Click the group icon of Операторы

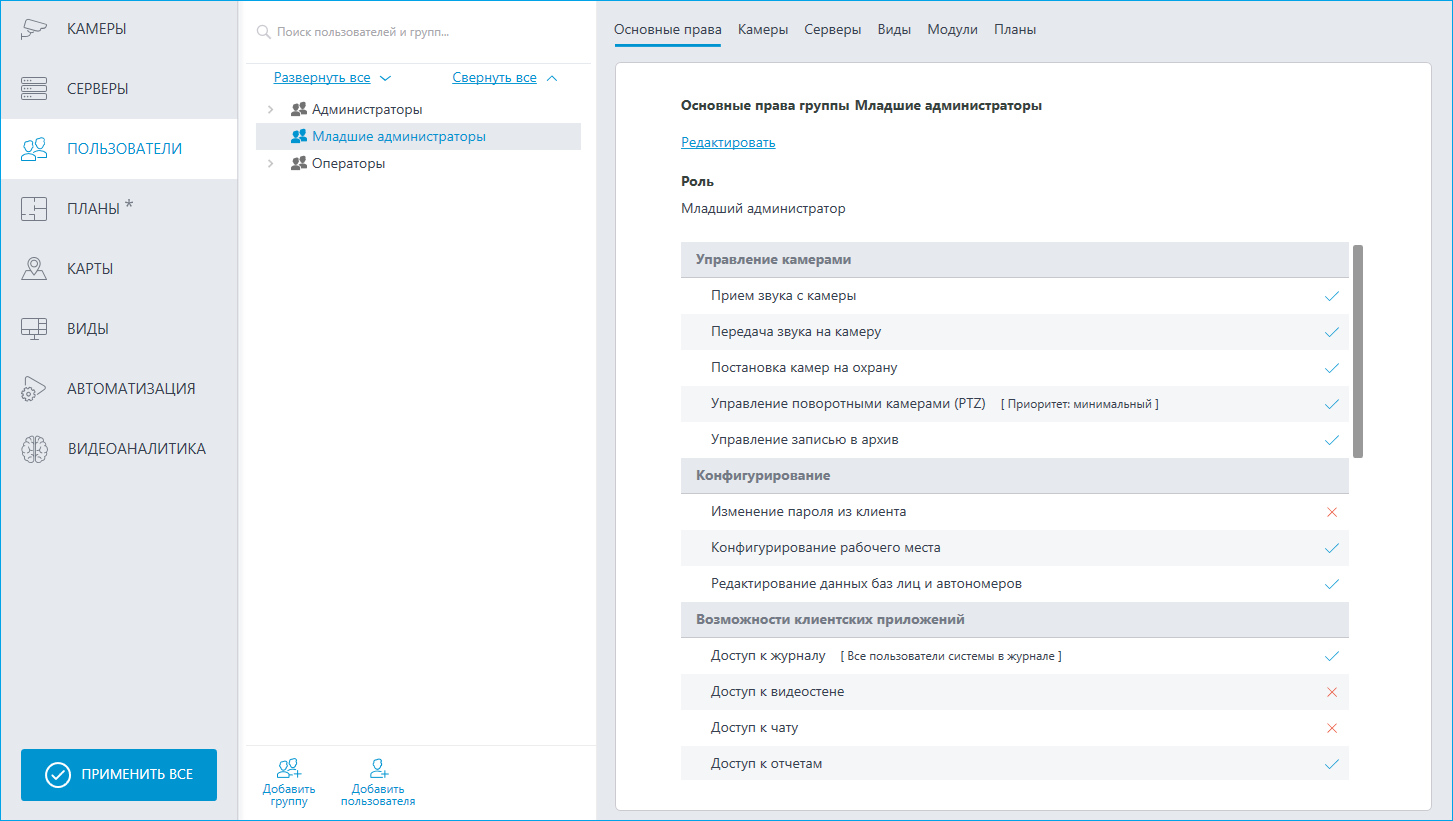click(298, 163)
